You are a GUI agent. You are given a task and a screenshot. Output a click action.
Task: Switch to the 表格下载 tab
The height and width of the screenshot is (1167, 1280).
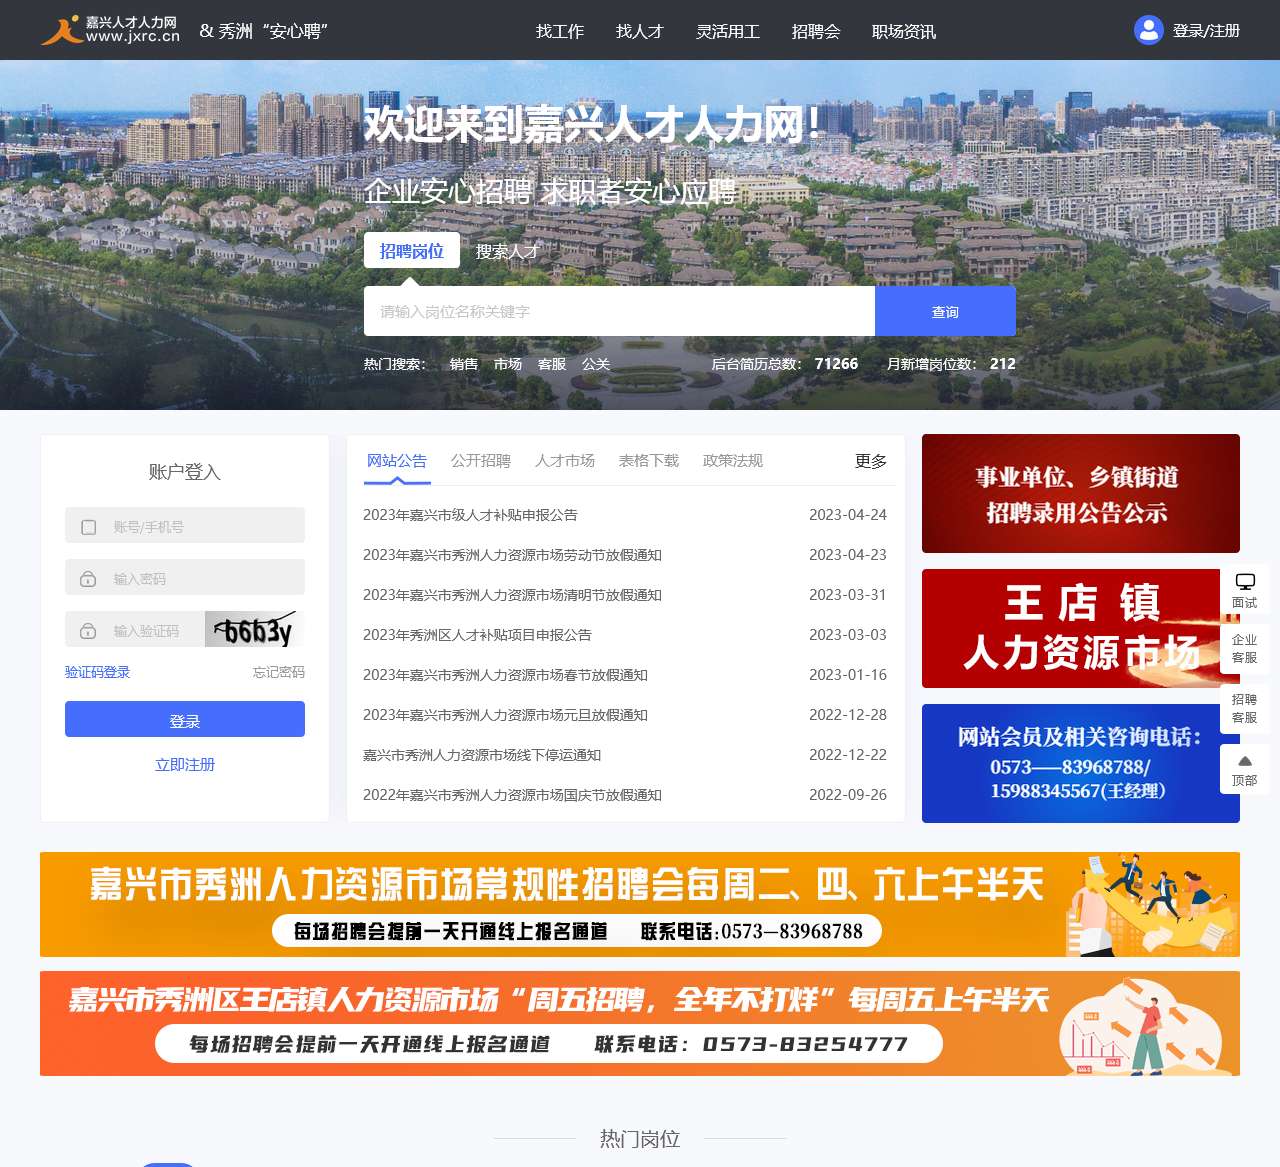point(648,461)
